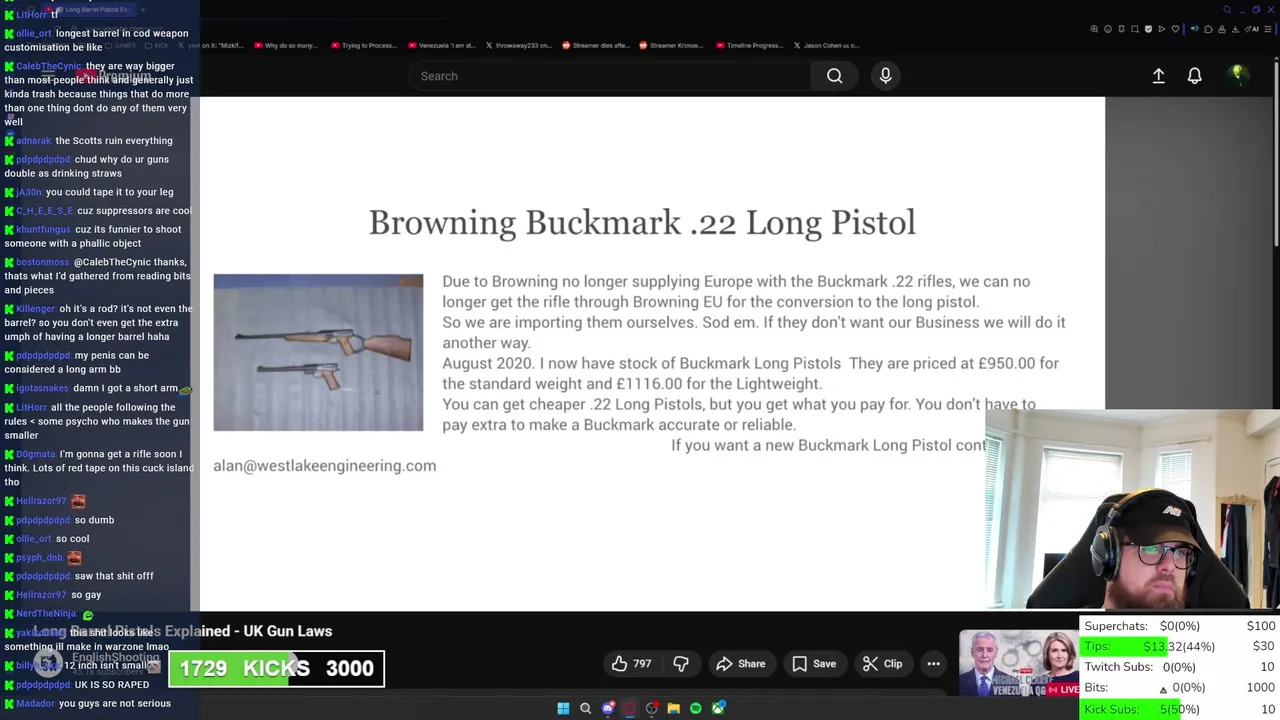The height and width of the screenshot is (720, 1280).
Task: Switch to 'Timeline Progress...' browser tab
Action: [749, 45]
